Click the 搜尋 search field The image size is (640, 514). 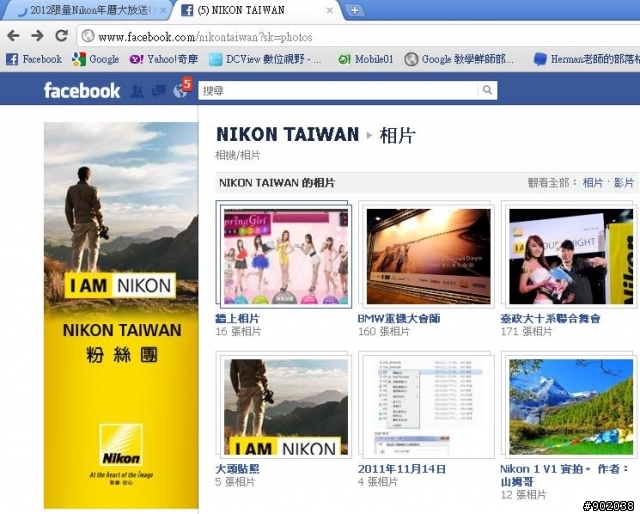338,90
